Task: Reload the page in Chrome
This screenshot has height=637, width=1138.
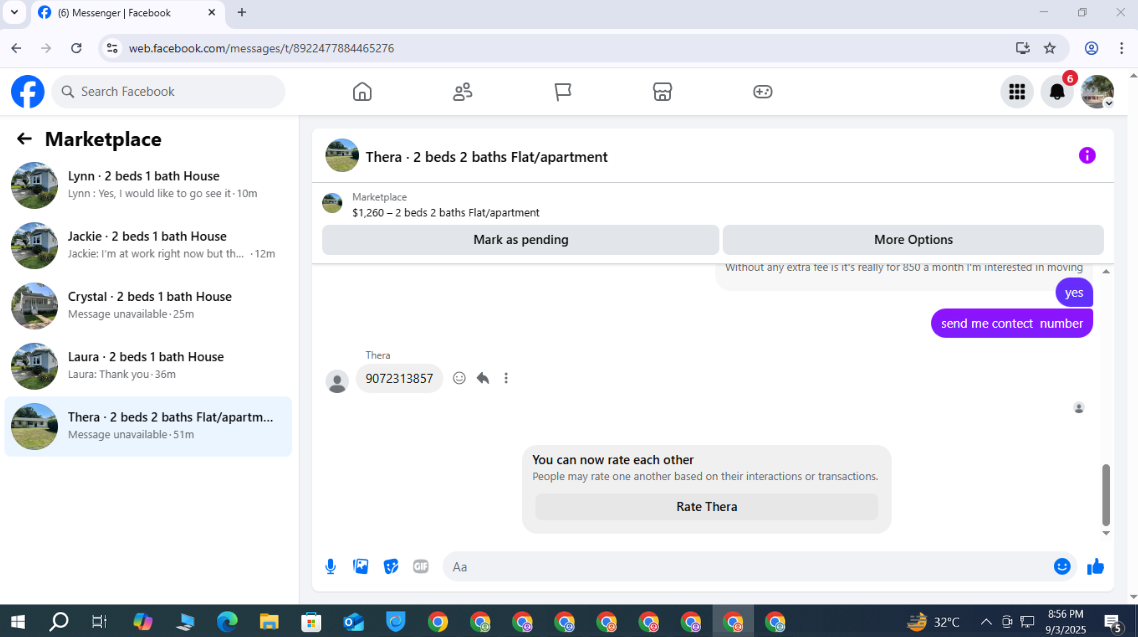Action: click(x=76, y=48)
